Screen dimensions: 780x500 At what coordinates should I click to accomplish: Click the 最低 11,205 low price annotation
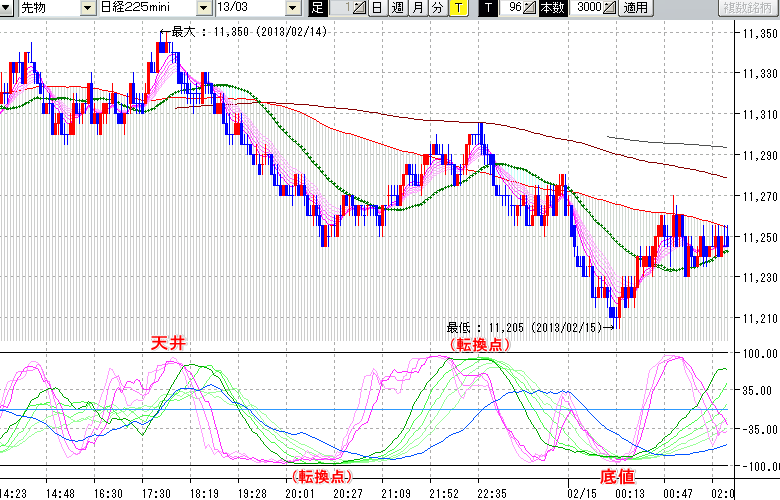coord(525,326)
